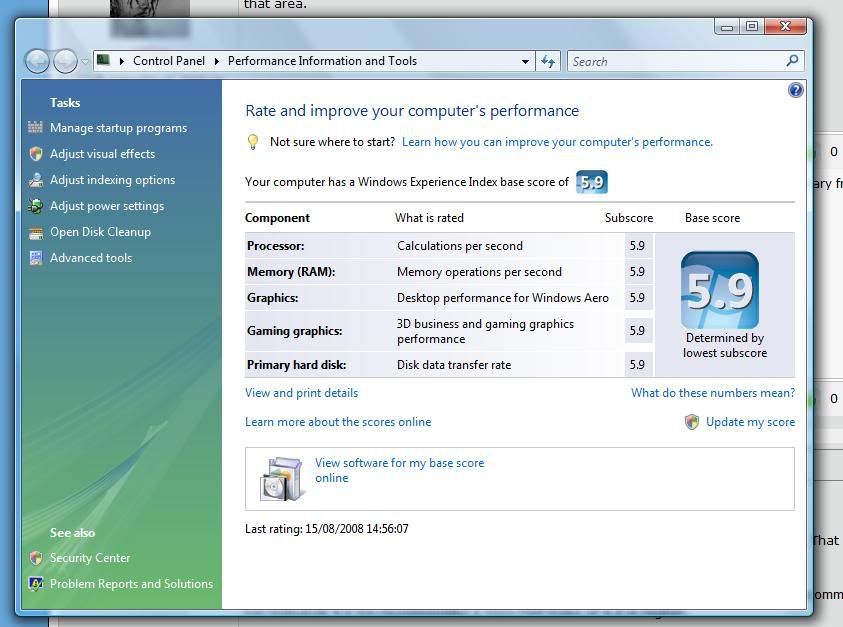The height and width of the screenshot is (627, 843).
Task: Click Disk data transfer rate text
Action: coord(454,365)
